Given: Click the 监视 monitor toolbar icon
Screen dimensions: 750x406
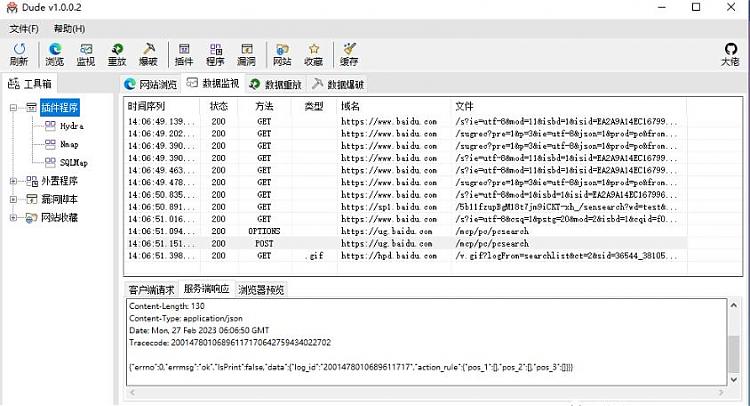Looking at the screenshot, I should [x=86, y=54].
